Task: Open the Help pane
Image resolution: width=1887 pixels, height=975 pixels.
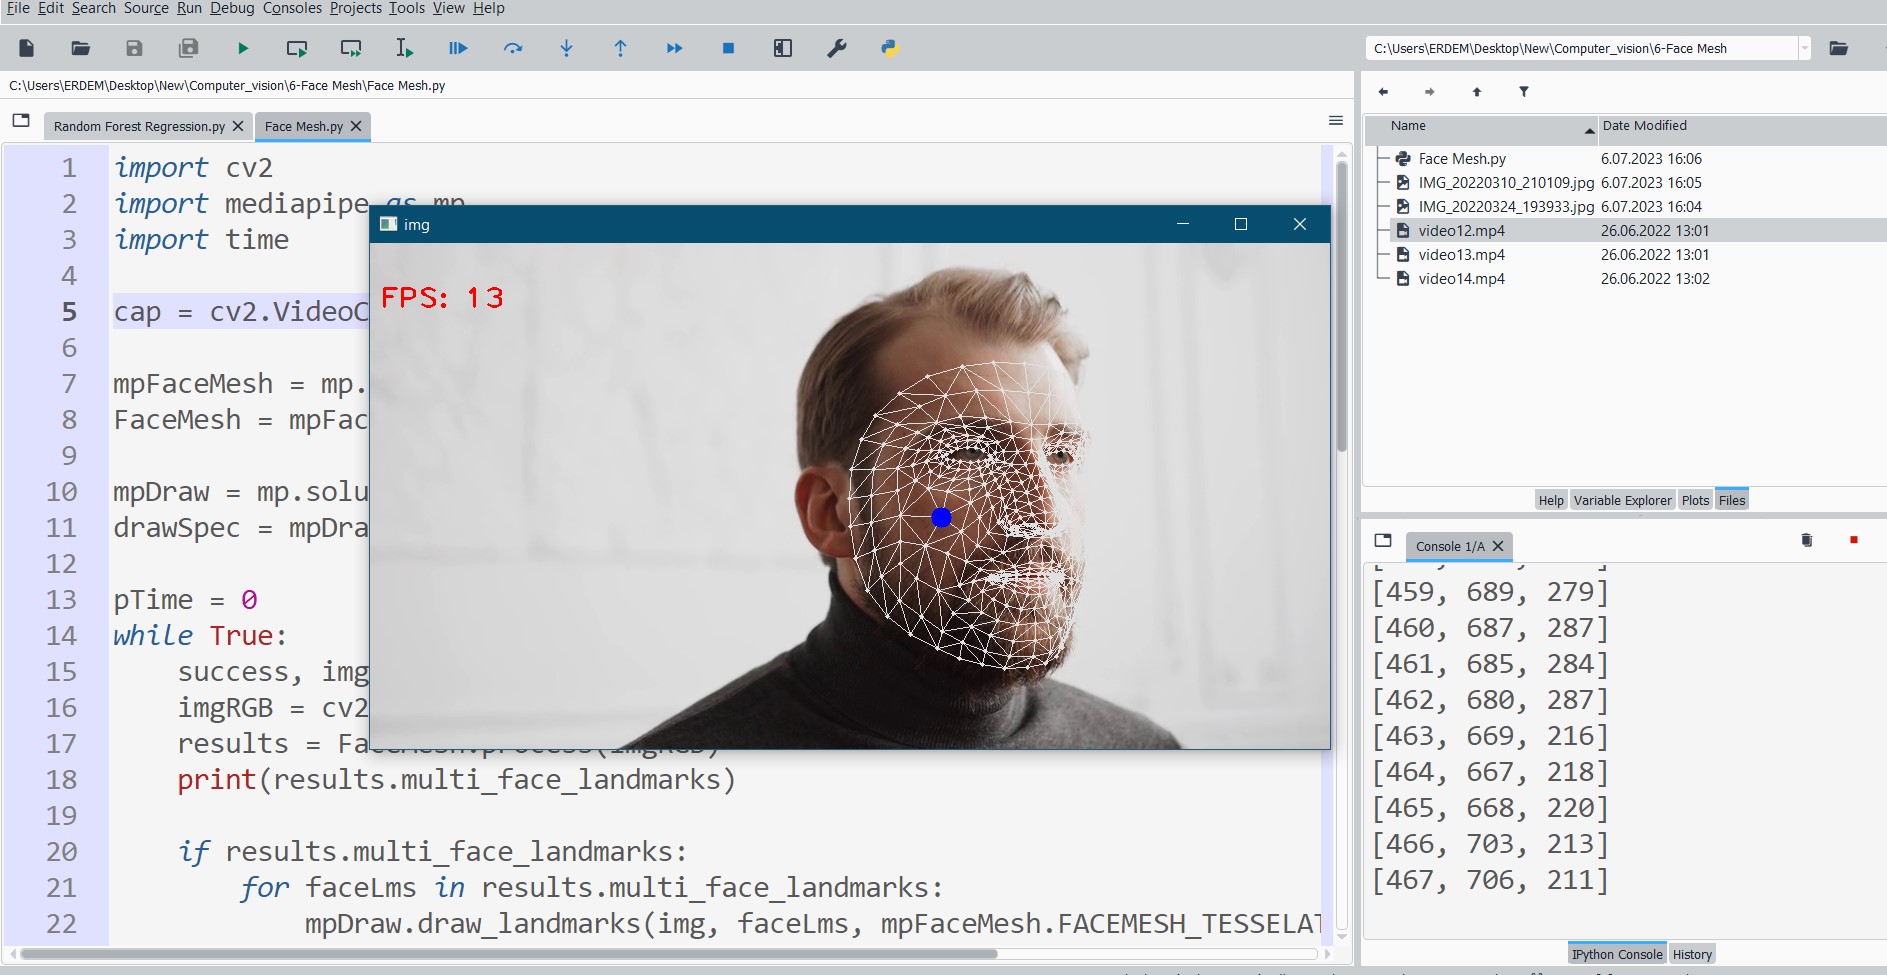Action: point(1550,500)
